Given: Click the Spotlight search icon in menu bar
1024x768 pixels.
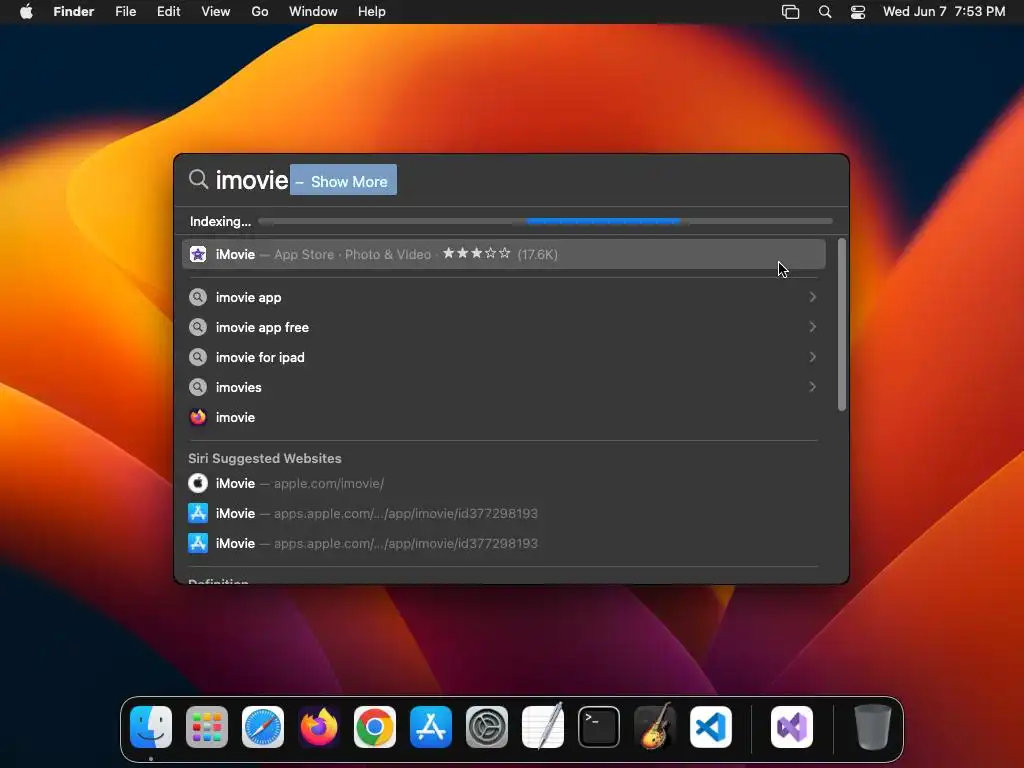Looking at the screenshot, I should click(x=825, y=12).
